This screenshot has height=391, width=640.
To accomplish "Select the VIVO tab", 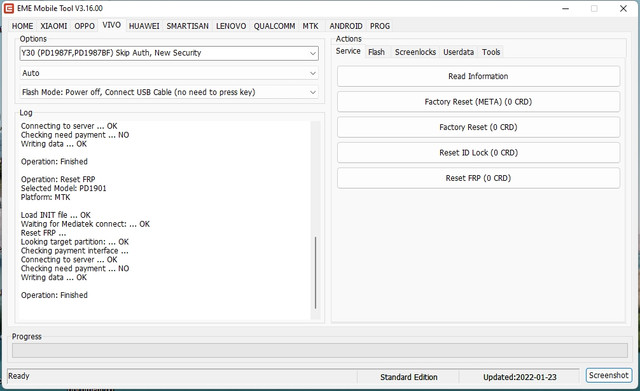I will (111, 25).
